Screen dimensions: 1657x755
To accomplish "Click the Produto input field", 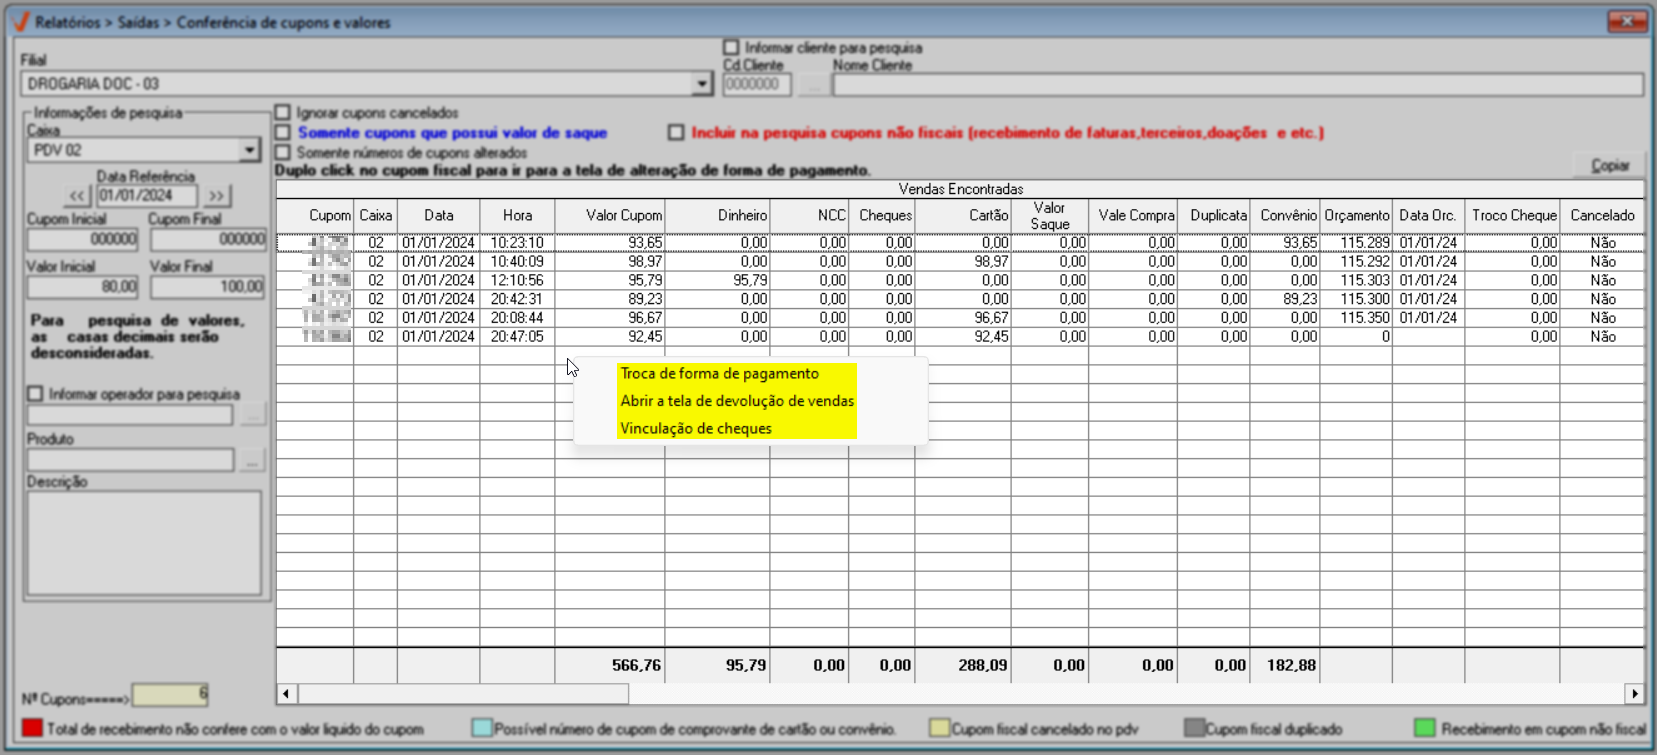I will coord(130,459).
